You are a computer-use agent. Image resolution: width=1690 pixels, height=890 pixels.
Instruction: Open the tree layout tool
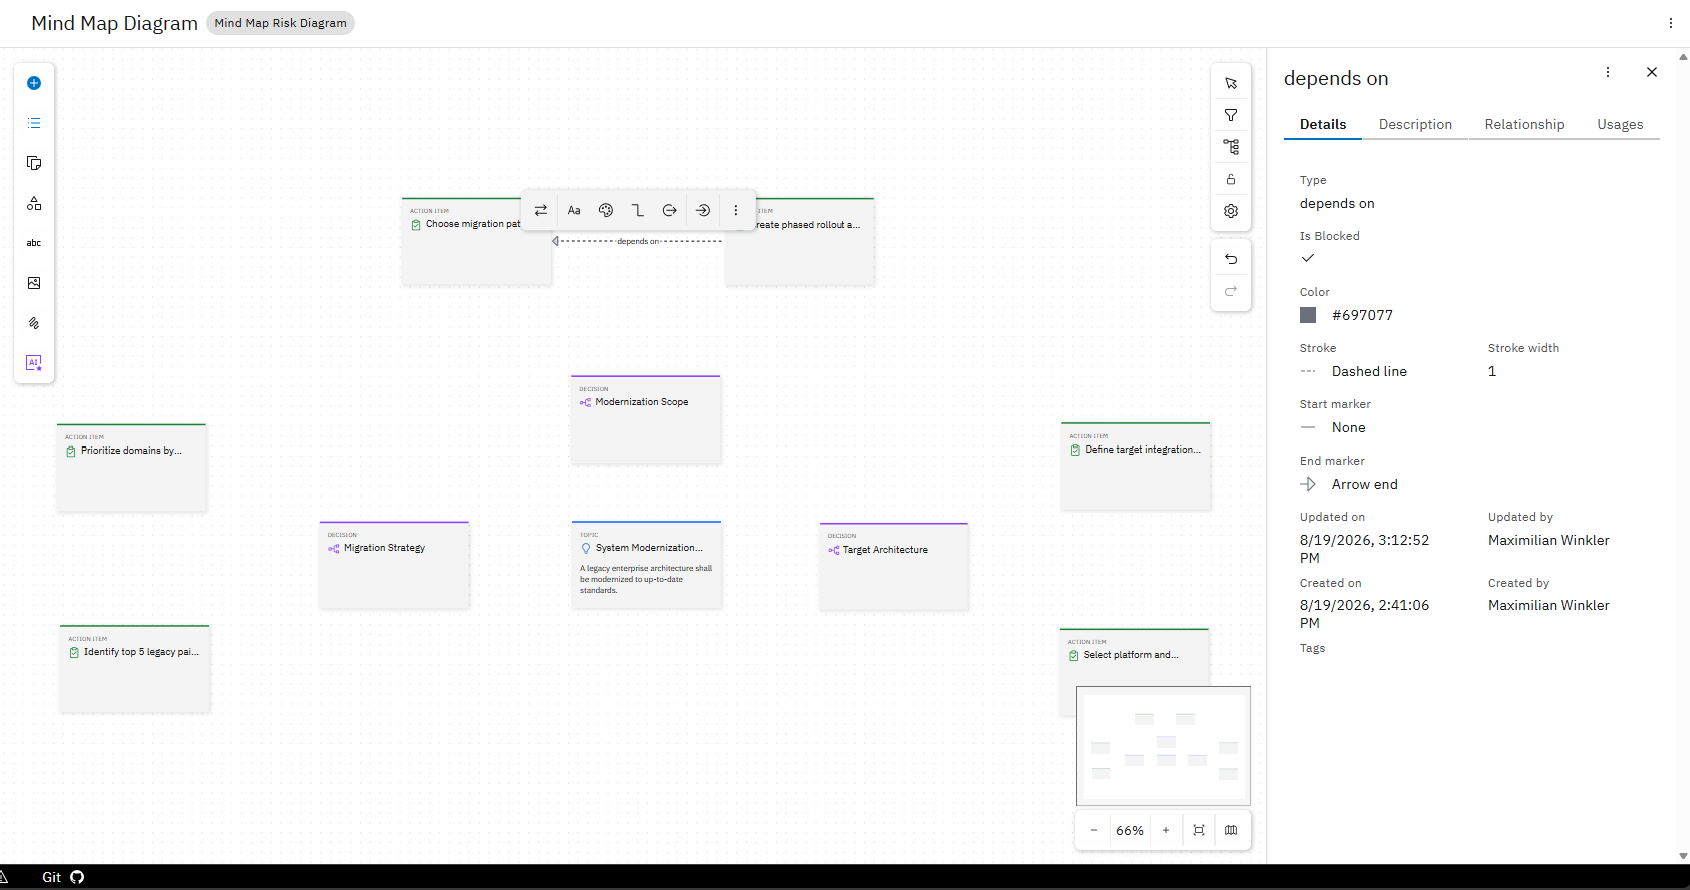pyautogui.click(x=1231, y=147)
